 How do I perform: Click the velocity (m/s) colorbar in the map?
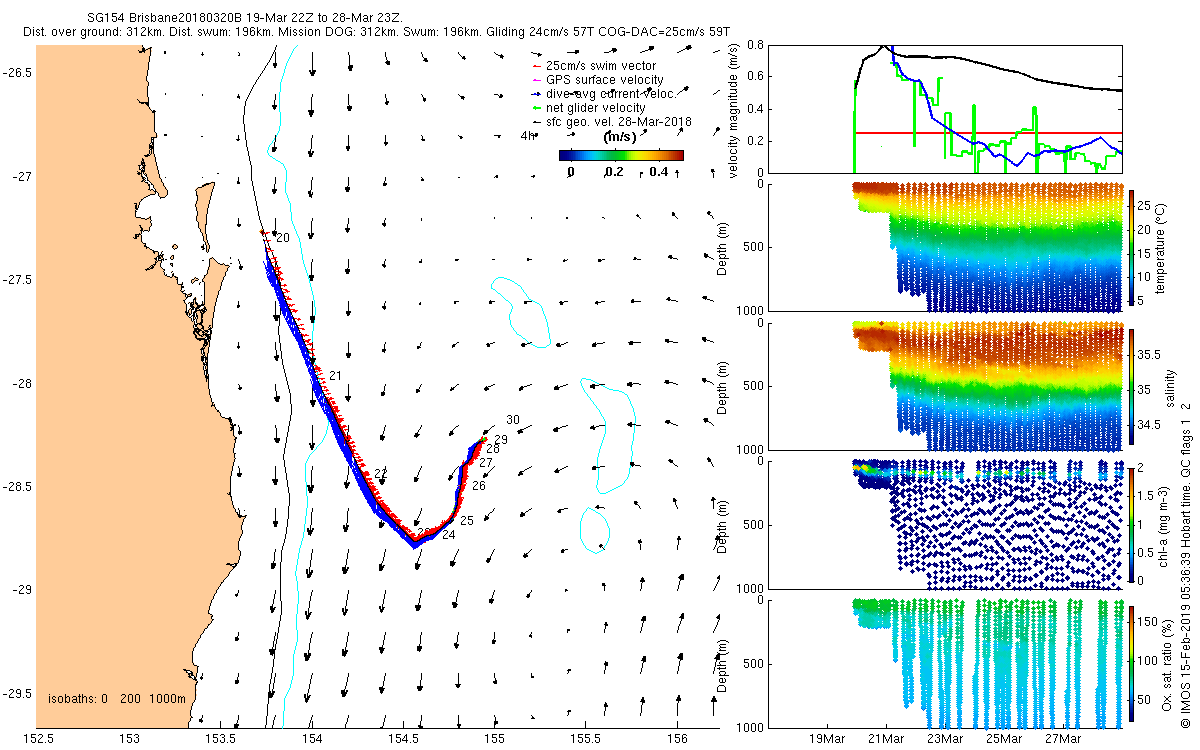[620, 155]
